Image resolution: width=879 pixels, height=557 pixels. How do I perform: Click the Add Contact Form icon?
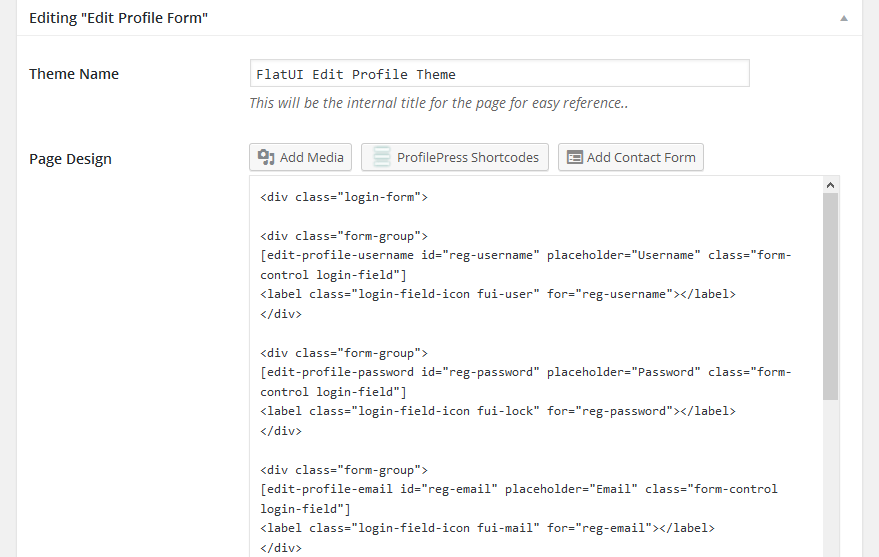click(575, 157)
